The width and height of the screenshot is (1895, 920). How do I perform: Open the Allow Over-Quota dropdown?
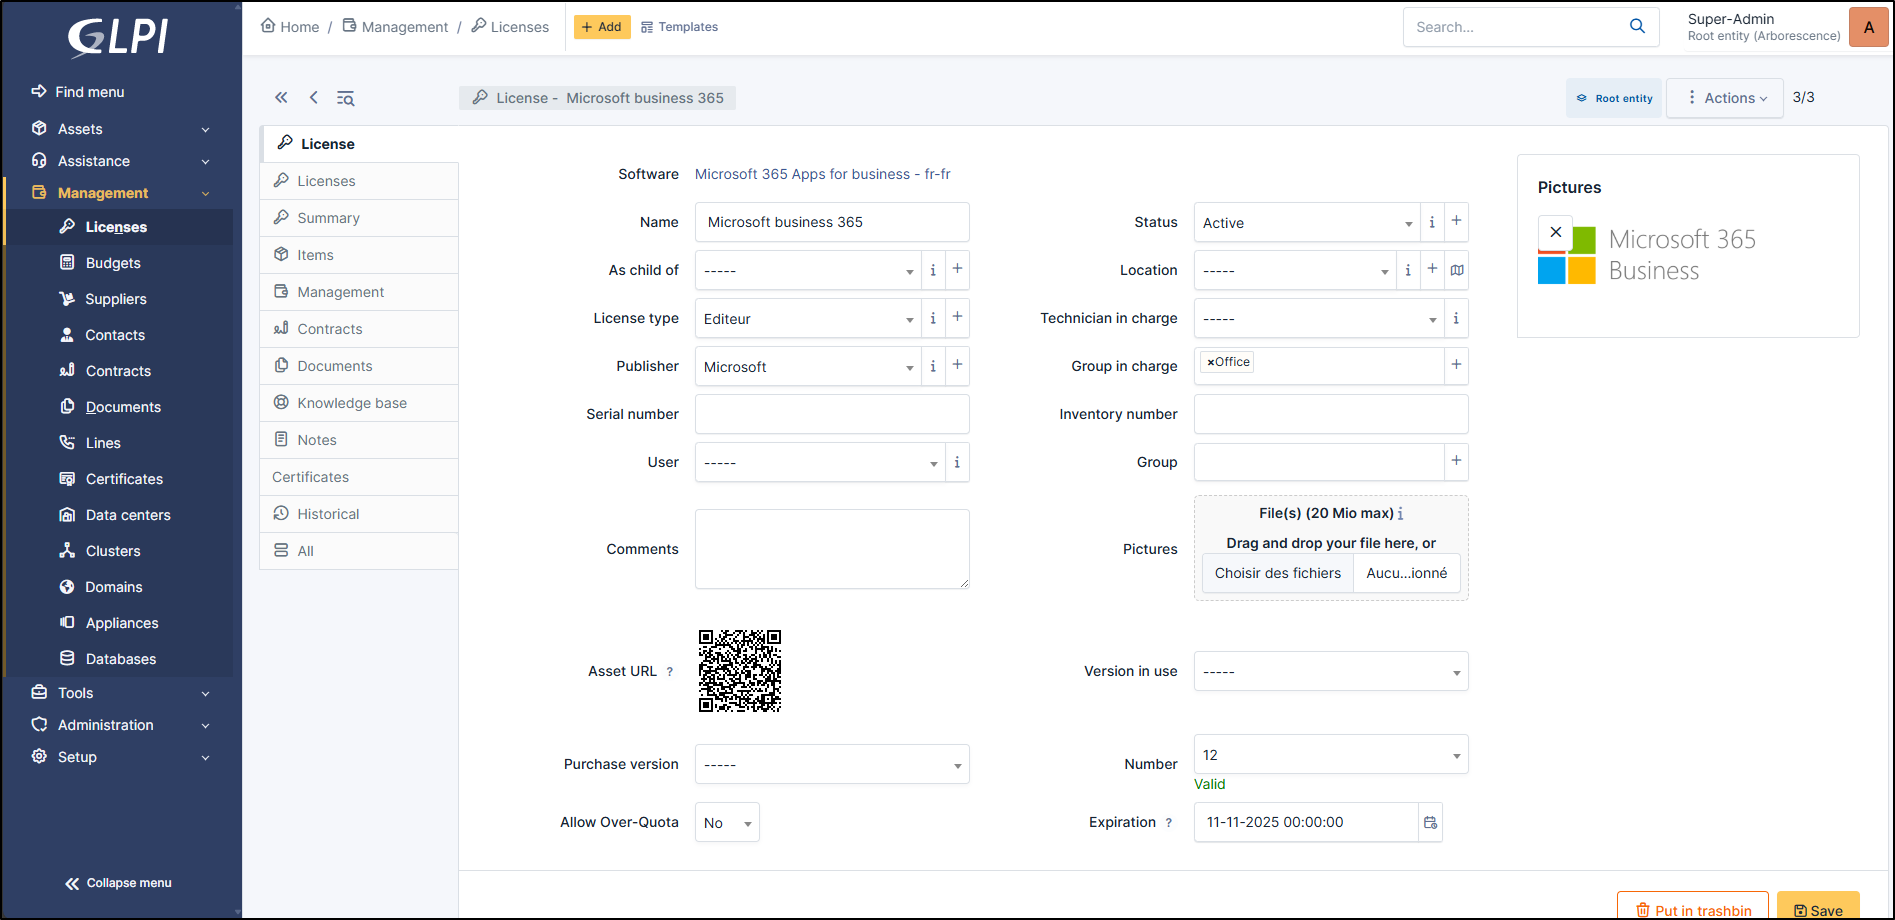pos(727,822)
